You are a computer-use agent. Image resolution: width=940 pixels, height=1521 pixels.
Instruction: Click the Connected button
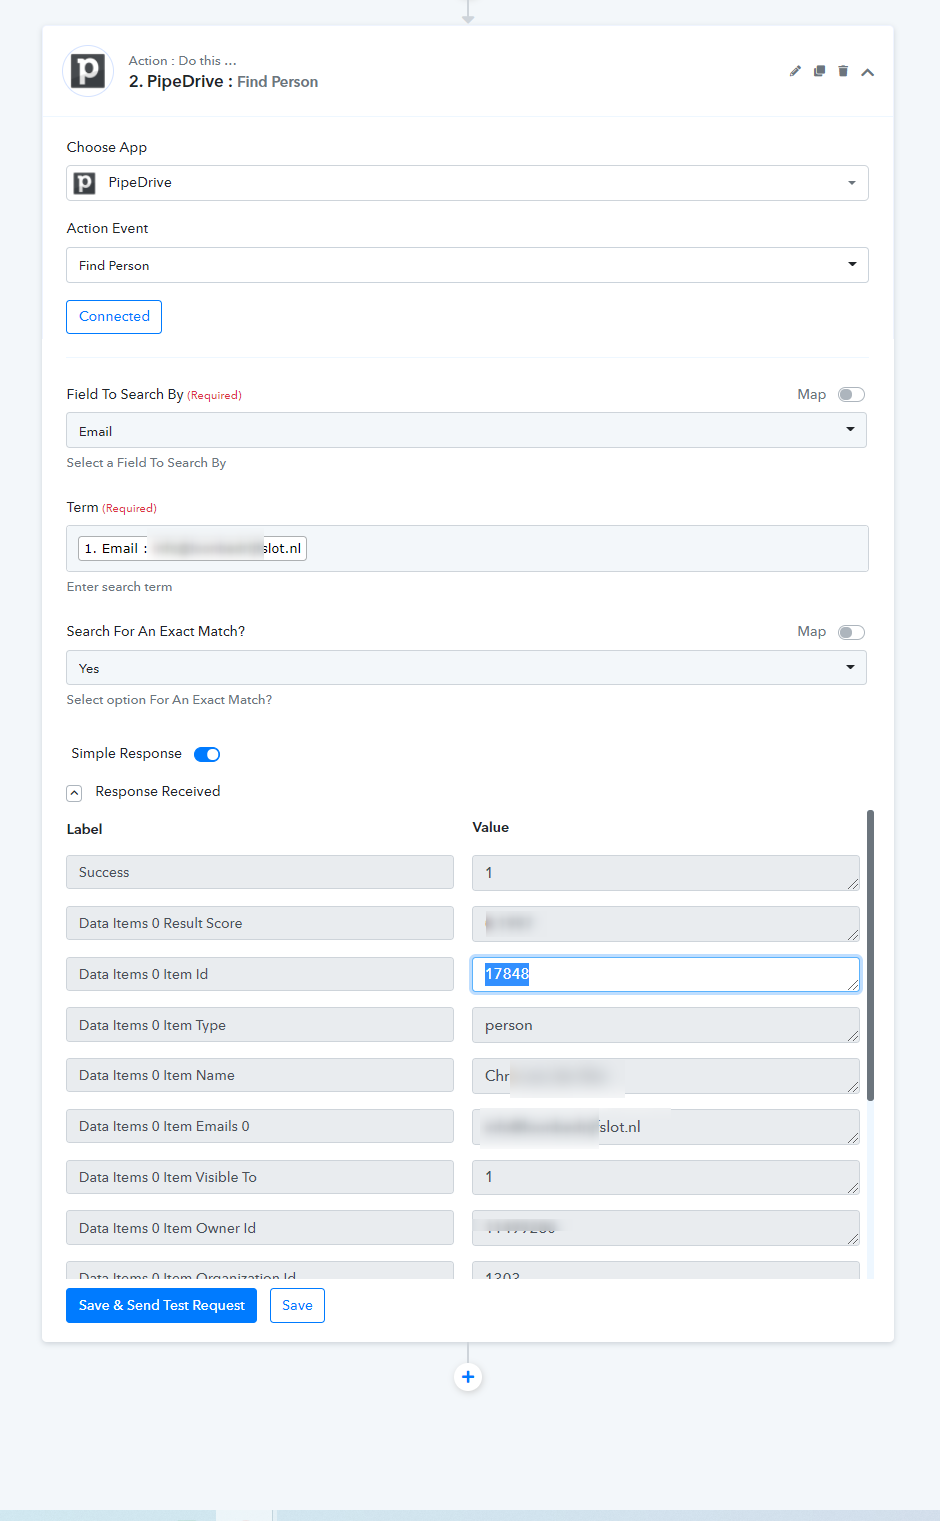(114, 317)
